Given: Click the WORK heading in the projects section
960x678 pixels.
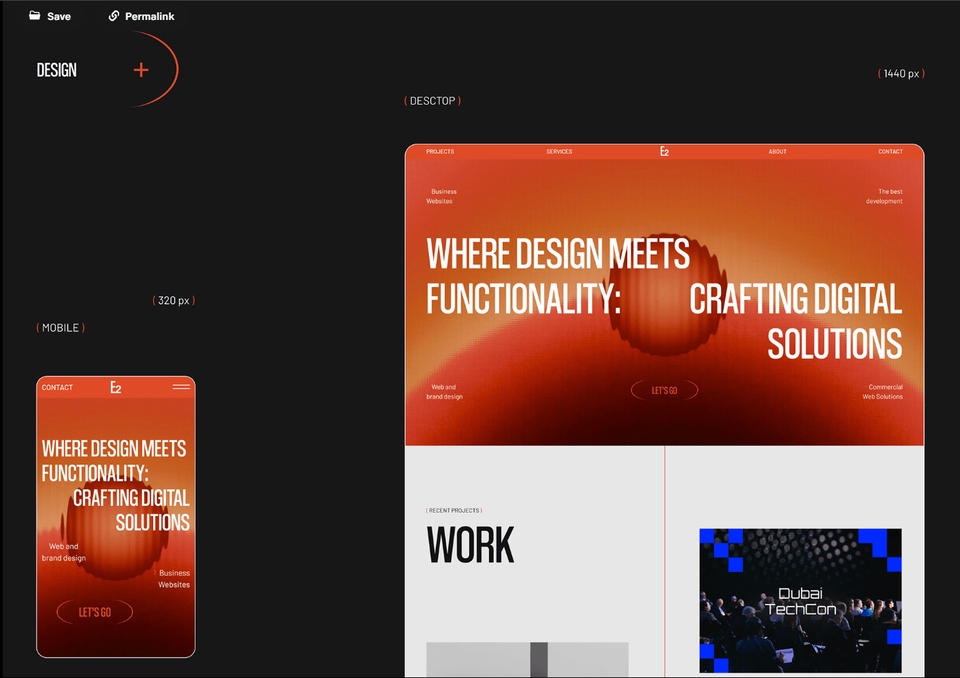Looking at the screenshot, I should pyautogui.click(x=470, y=545).
